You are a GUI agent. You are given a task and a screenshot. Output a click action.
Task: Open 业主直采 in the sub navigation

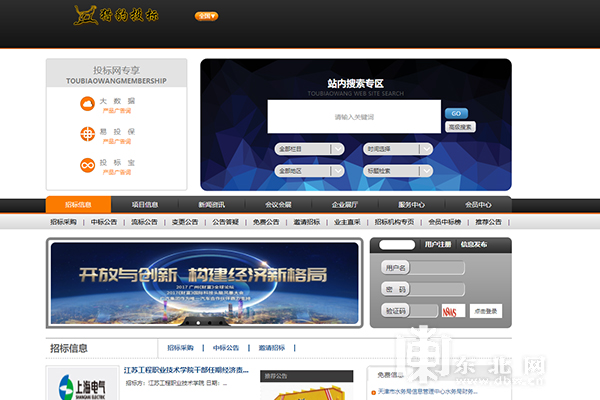coord(347,222)
